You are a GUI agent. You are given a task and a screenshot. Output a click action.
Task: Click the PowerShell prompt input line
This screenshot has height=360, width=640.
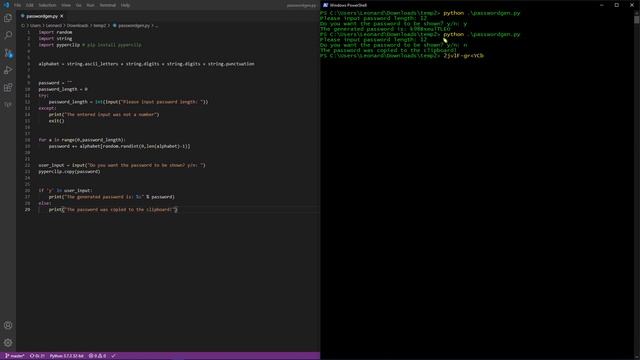coord(402,56)
